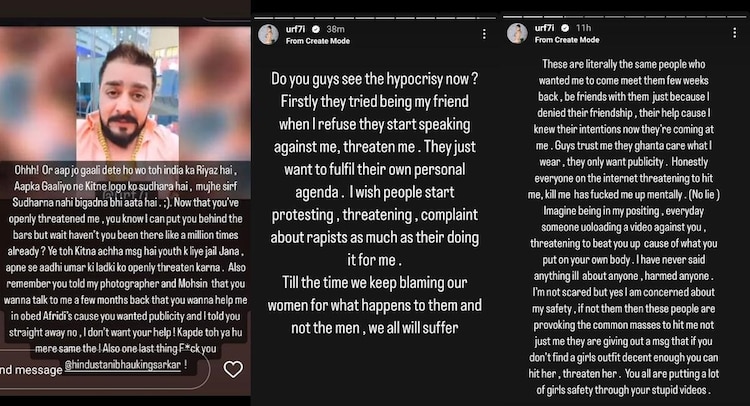Viewport: 750px width, 406px height.
Task: Open the @hindustanibhaukingsarkar mention
Action: click(x=123, y=365)
